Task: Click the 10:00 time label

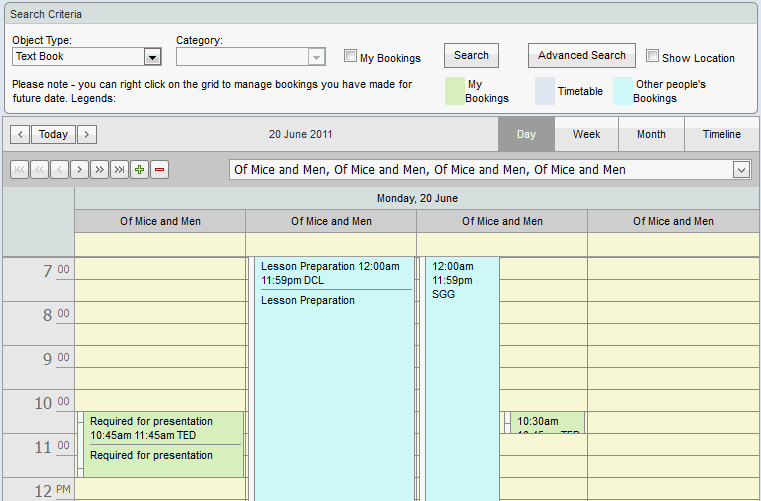Action: point(52,403)
